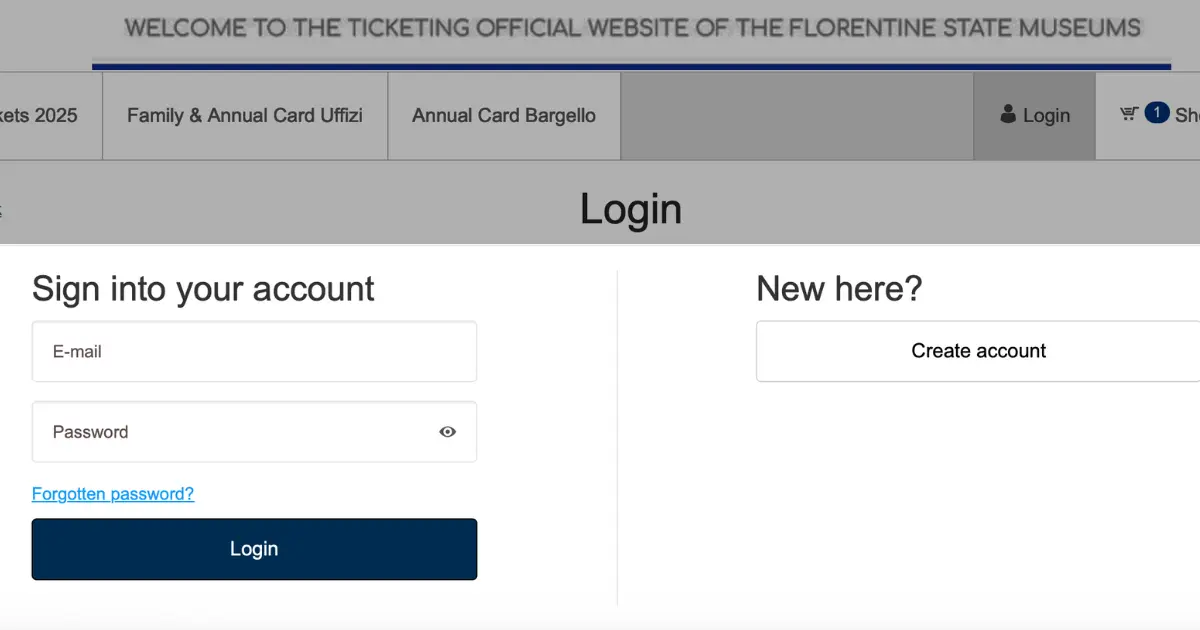Viewport: 1200px width, 630px height.
Task: Click the Create account button
Action: (x=978, y=351)
